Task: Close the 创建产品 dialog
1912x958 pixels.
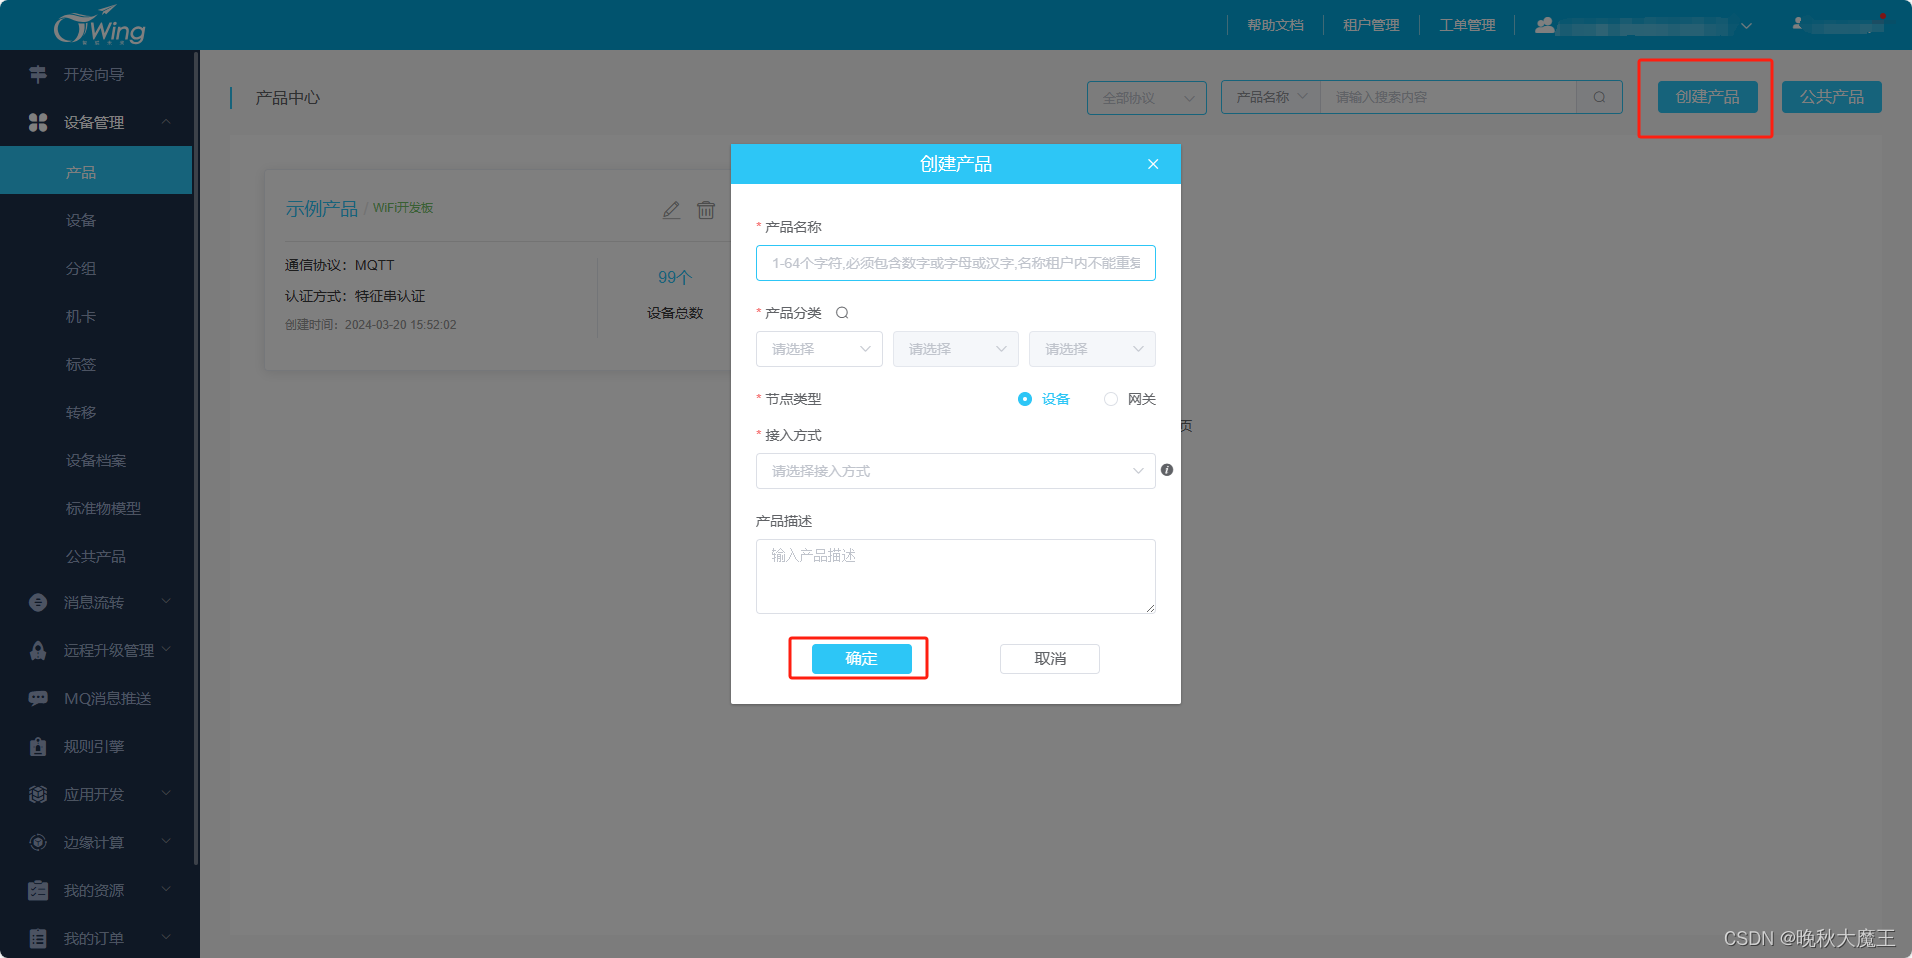Action: 1153,164
